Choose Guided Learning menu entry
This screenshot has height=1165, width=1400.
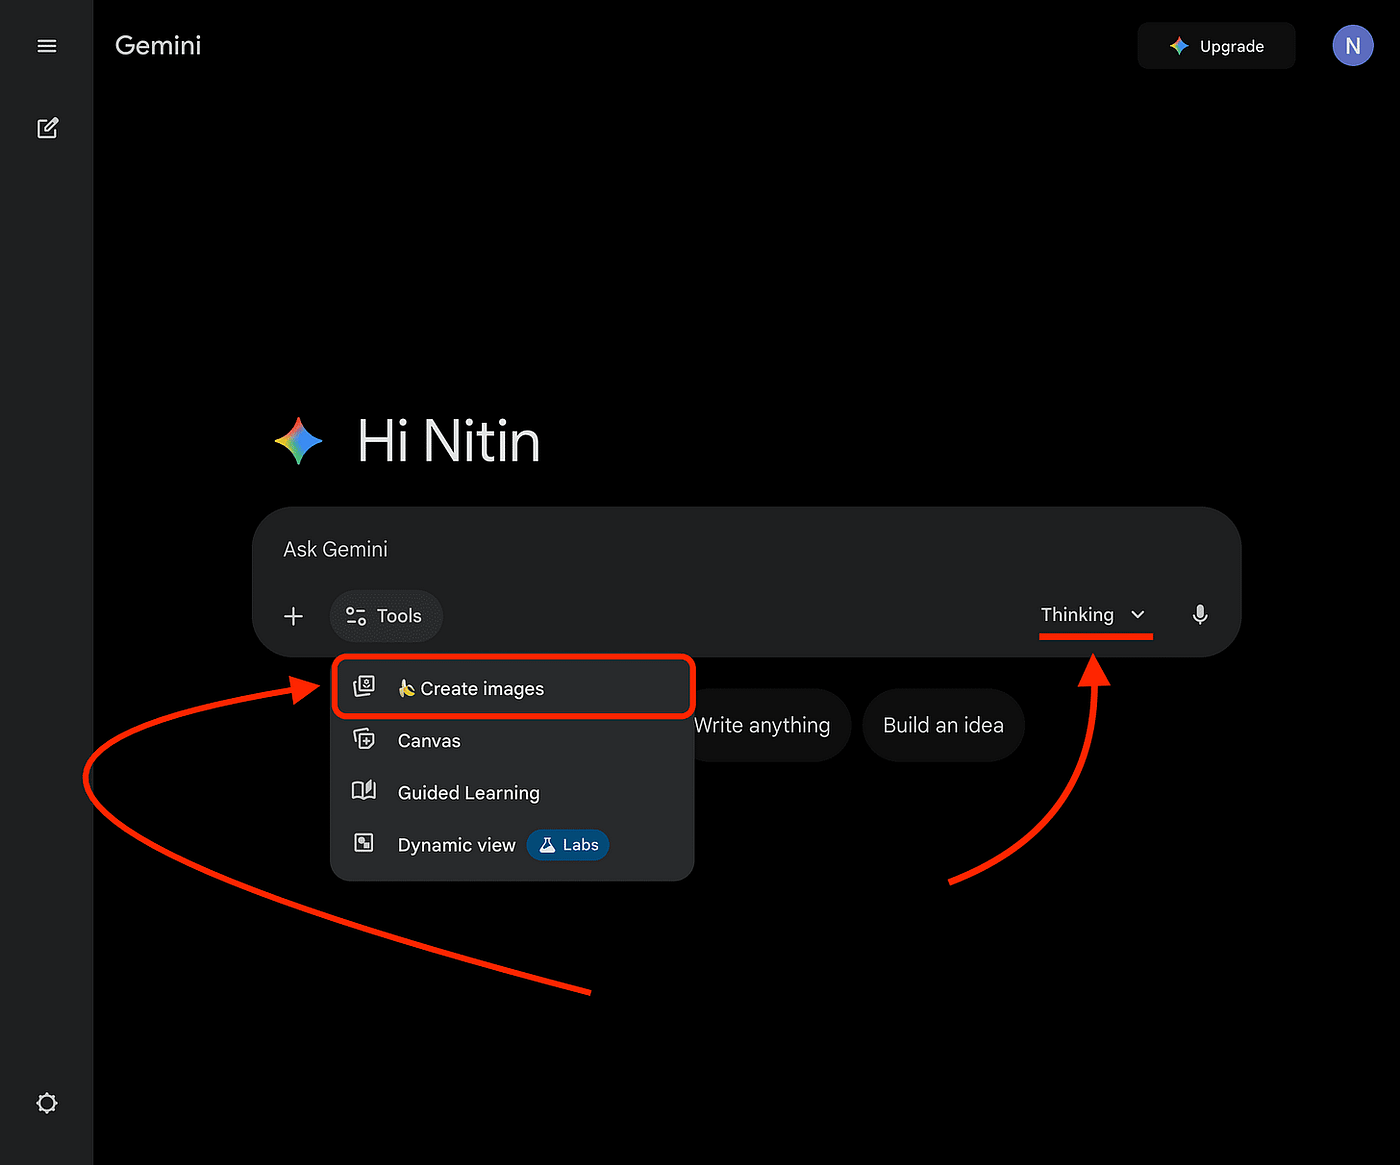pyautogui.click(x=468, y=793)
